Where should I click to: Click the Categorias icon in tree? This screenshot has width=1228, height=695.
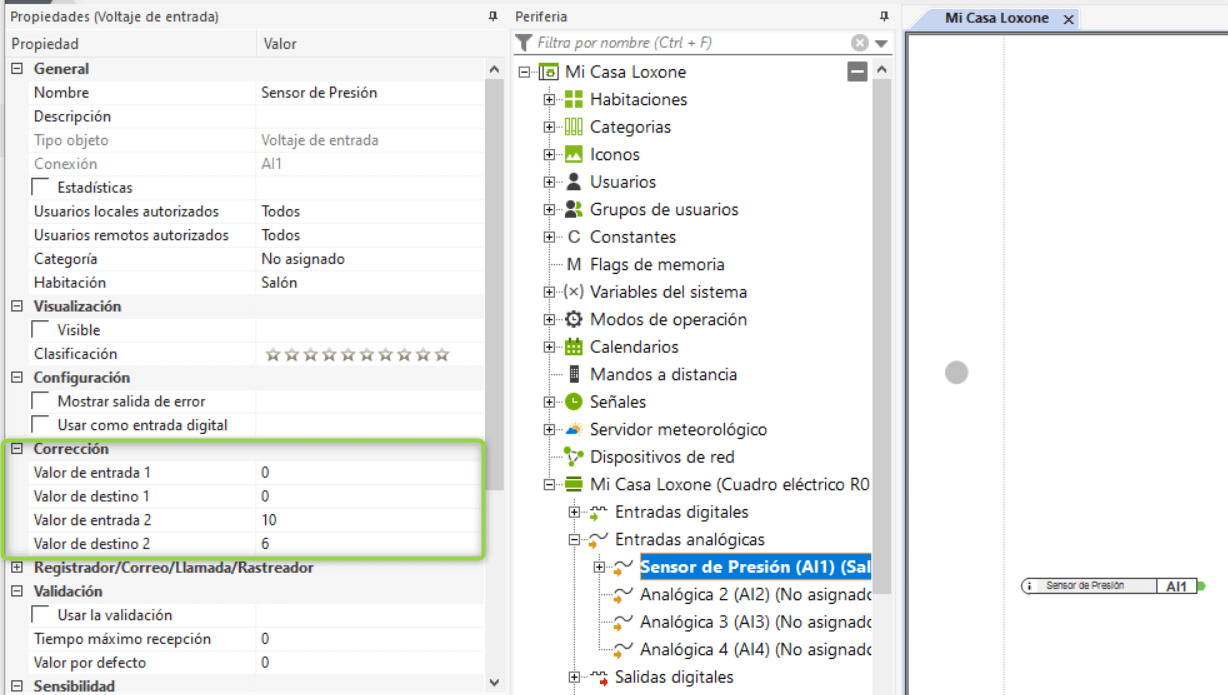[573, 127]
